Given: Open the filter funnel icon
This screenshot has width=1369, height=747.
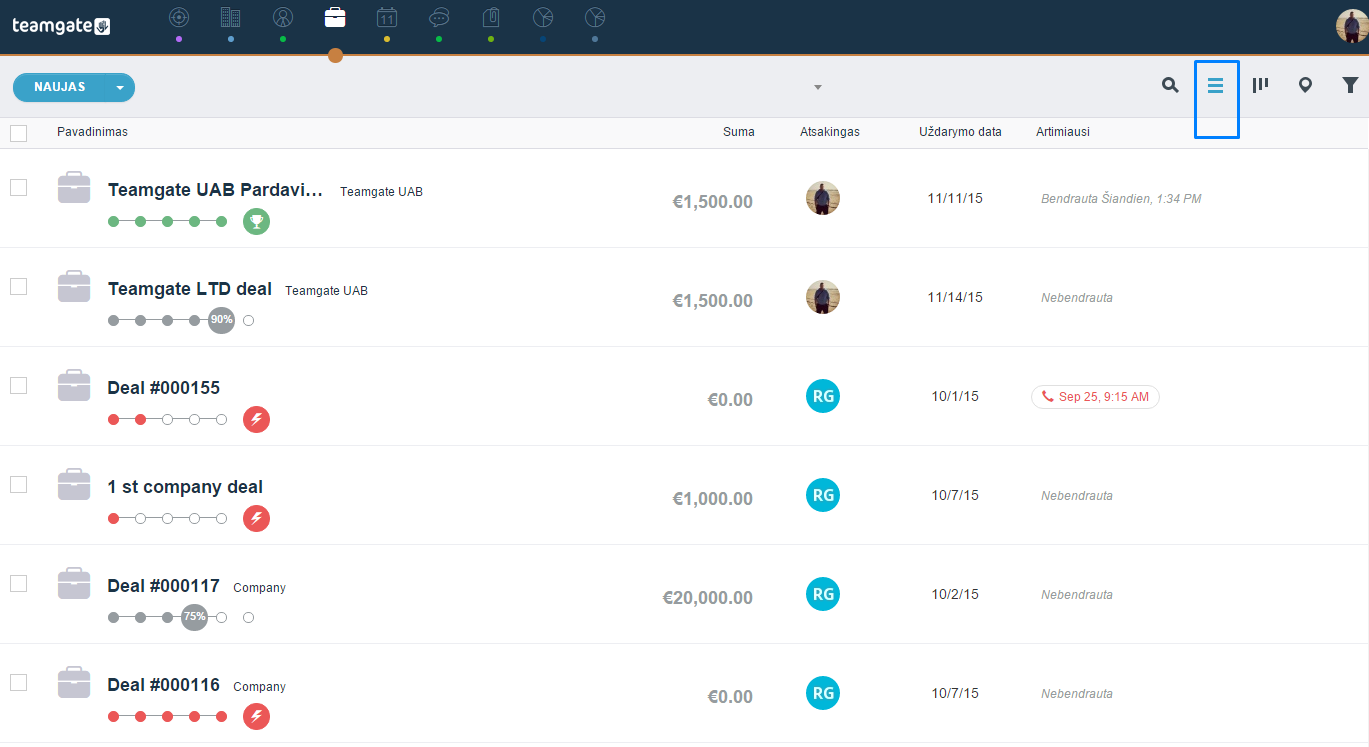Looking at the screenshot, I should (1350, 86).
